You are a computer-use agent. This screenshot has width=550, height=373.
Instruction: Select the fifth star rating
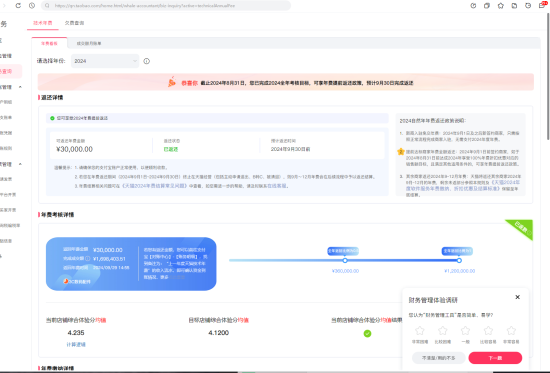[511, 331]
